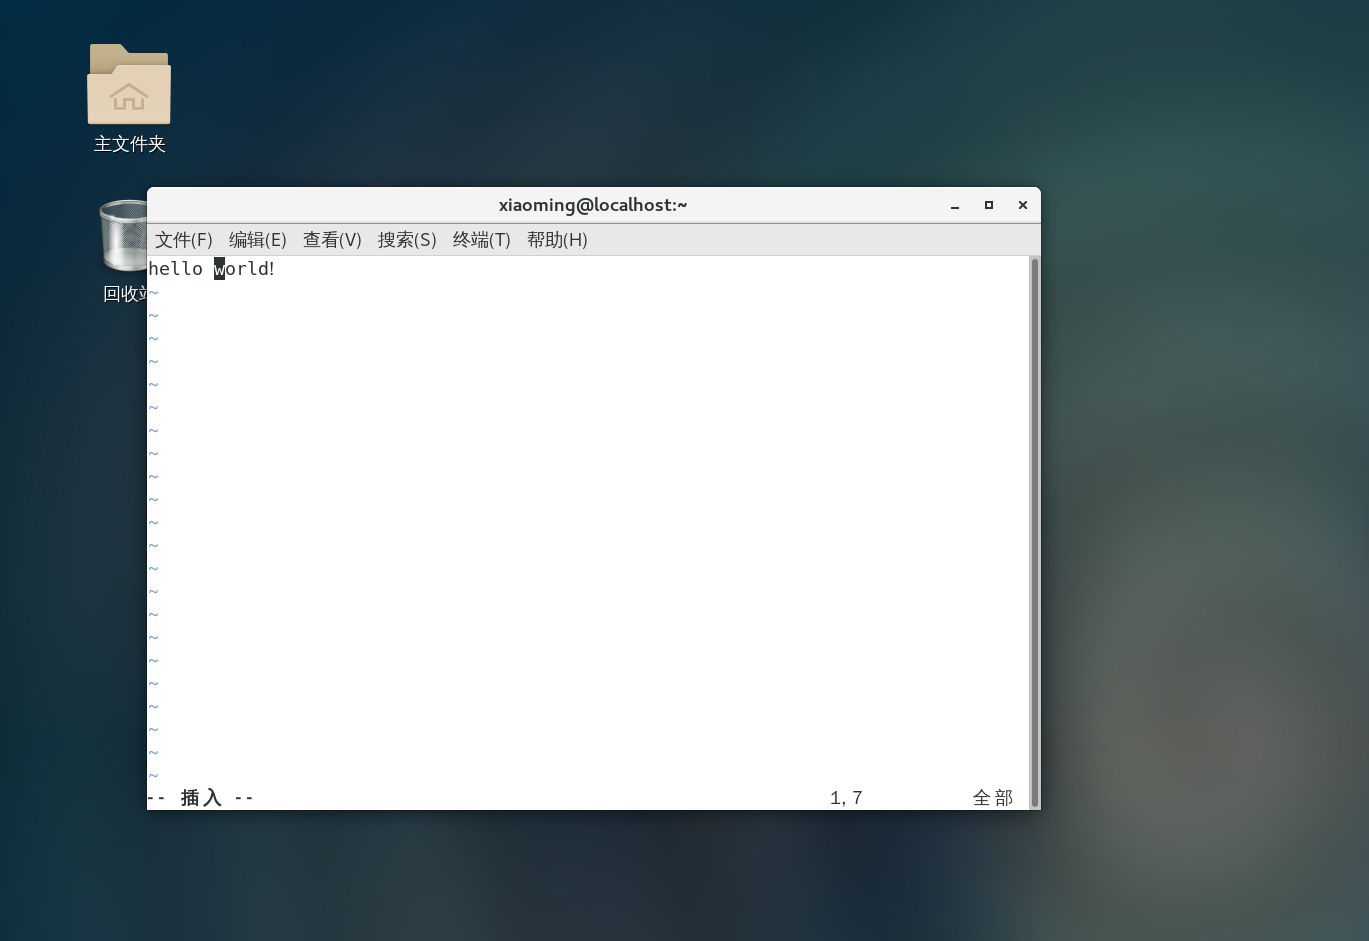
Task: Select the trash can icon on desktop
Action: [x=123, y=237]
